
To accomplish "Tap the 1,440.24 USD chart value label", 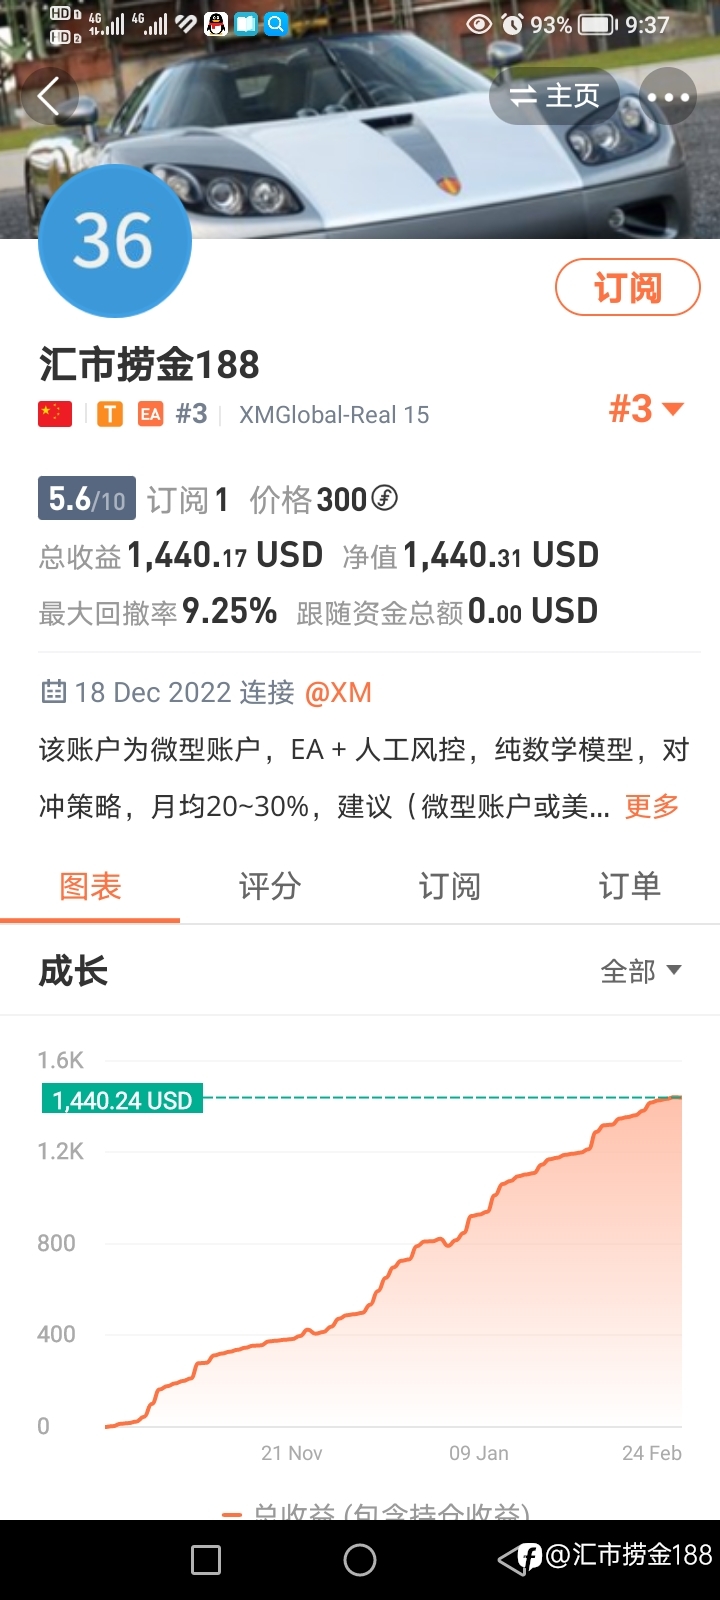I will [x=122, y=1100].
